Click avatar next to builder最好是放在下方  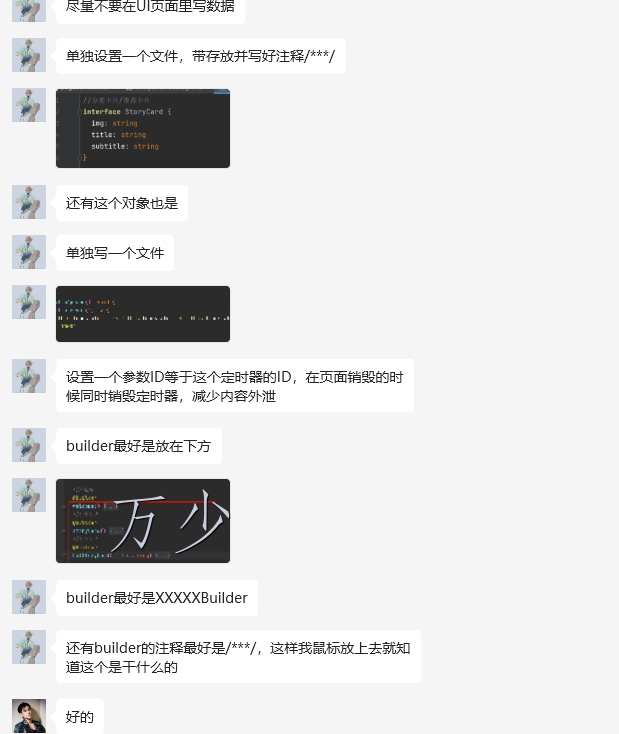pyautogui.click(x=29, y=445)
